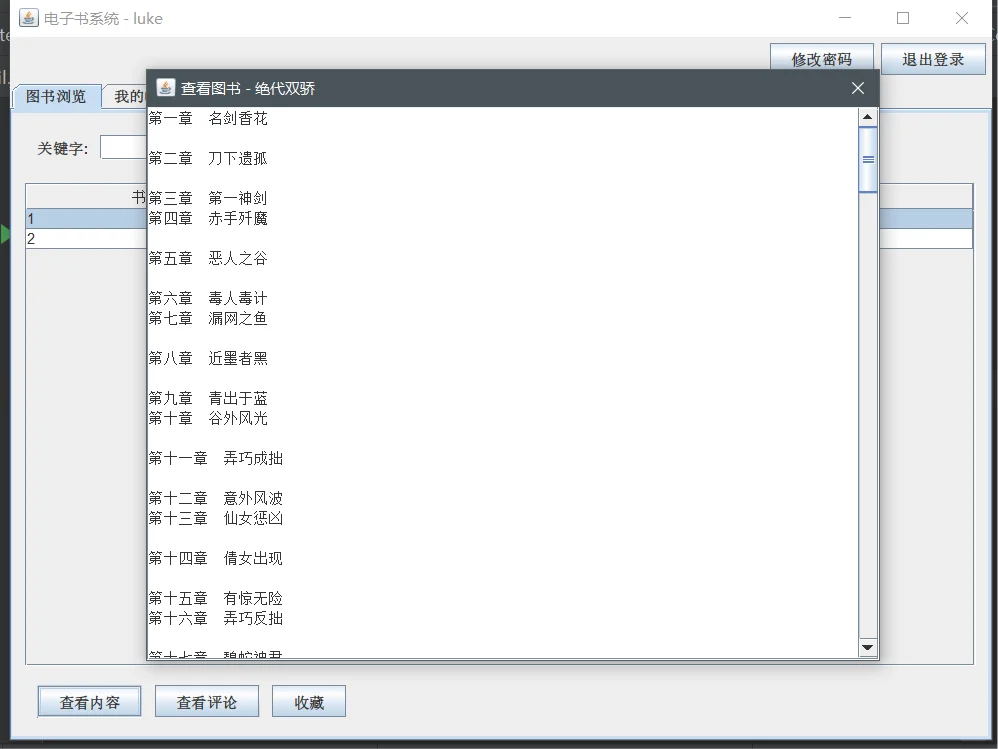Open the 图书浏览 tab
The image size is (998, 749).
point(56,97)
